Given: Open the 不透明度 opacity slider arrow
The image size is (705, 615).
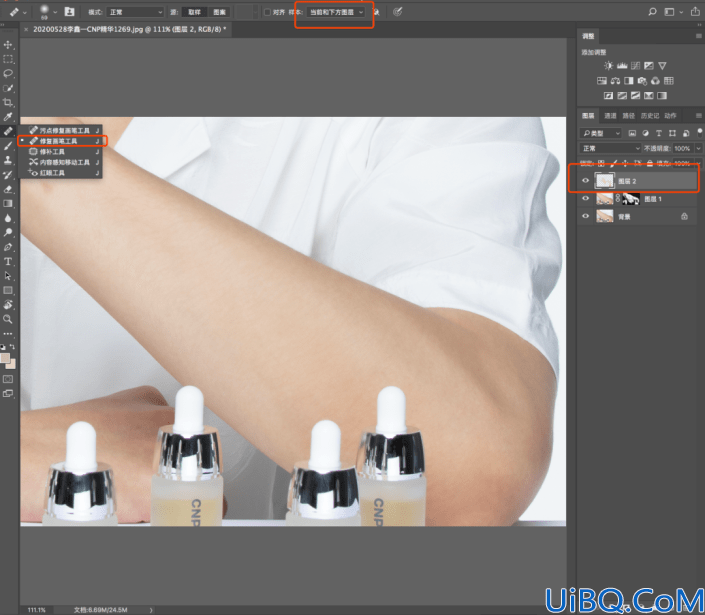Looking at the screenshot, I should 698,148.
